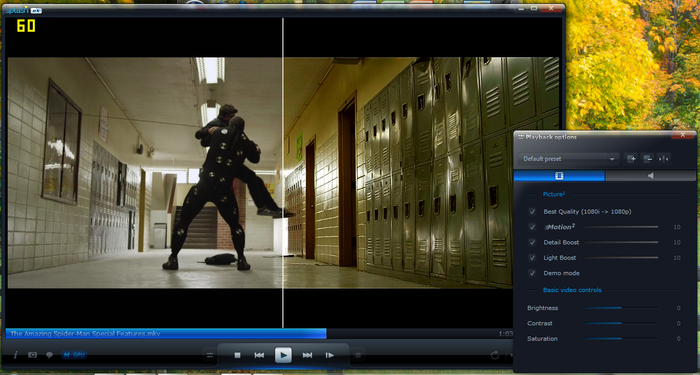Click the demo mode split divider line
The height and width of the screenshot is (375, 700).
(x=283, y=173)
